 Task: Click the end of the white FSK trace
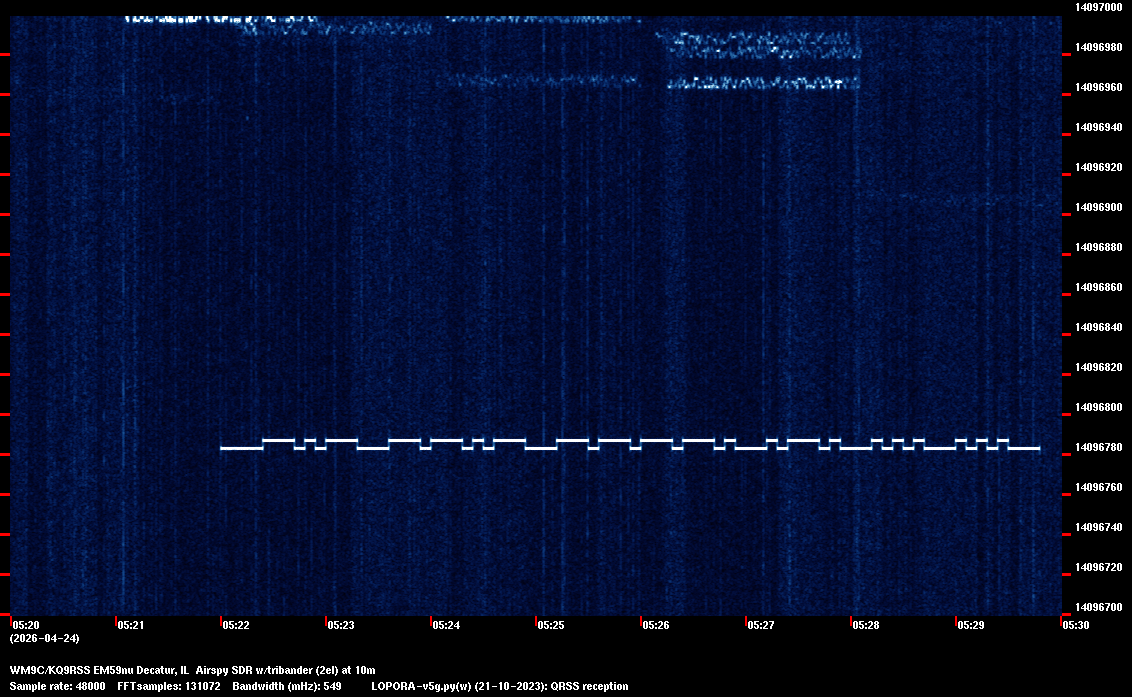click(1037, 448)
